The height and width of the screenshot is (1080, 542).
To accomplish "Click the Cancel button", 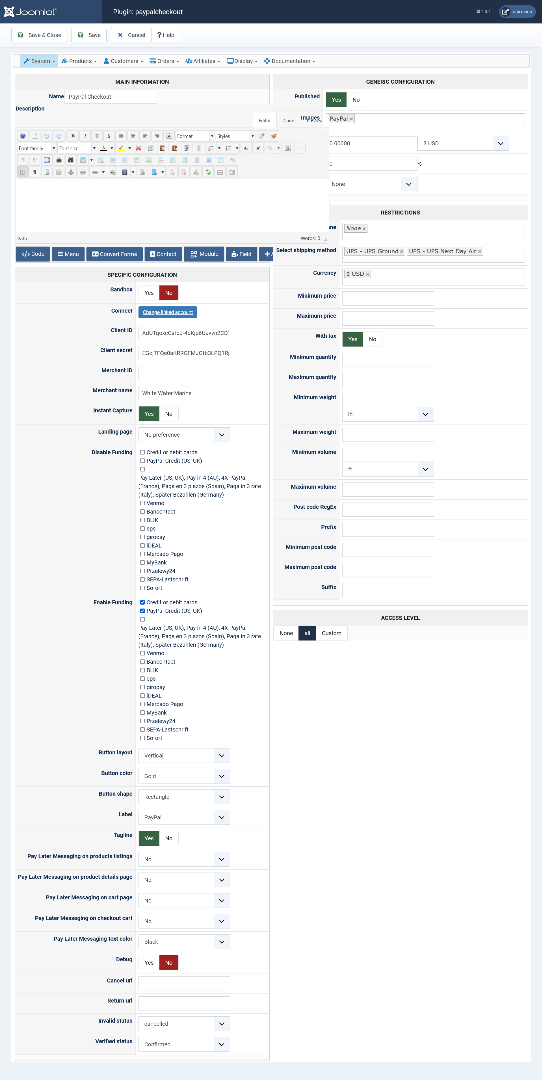I will pos(132,34).
